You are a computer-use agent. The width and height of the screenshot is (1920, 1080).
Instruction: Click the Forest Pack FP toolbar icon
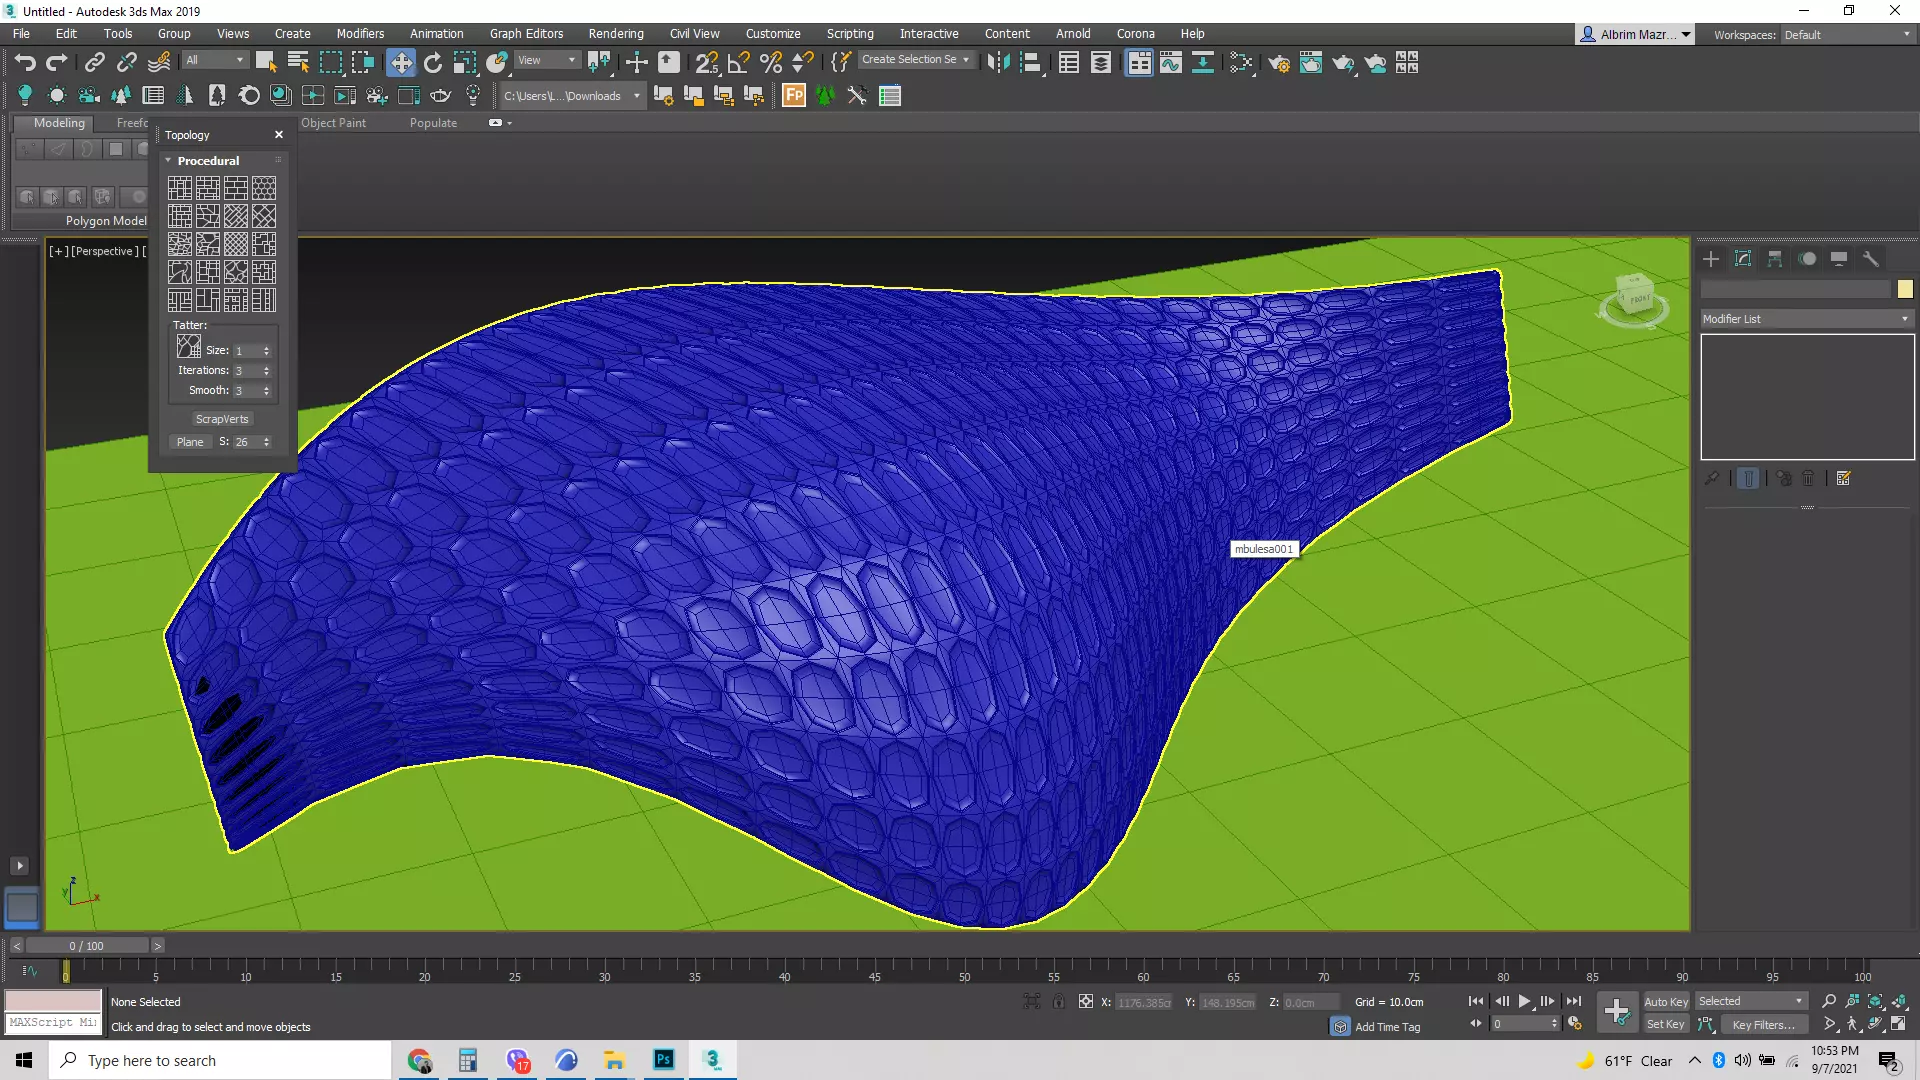[x=794, y=96]
